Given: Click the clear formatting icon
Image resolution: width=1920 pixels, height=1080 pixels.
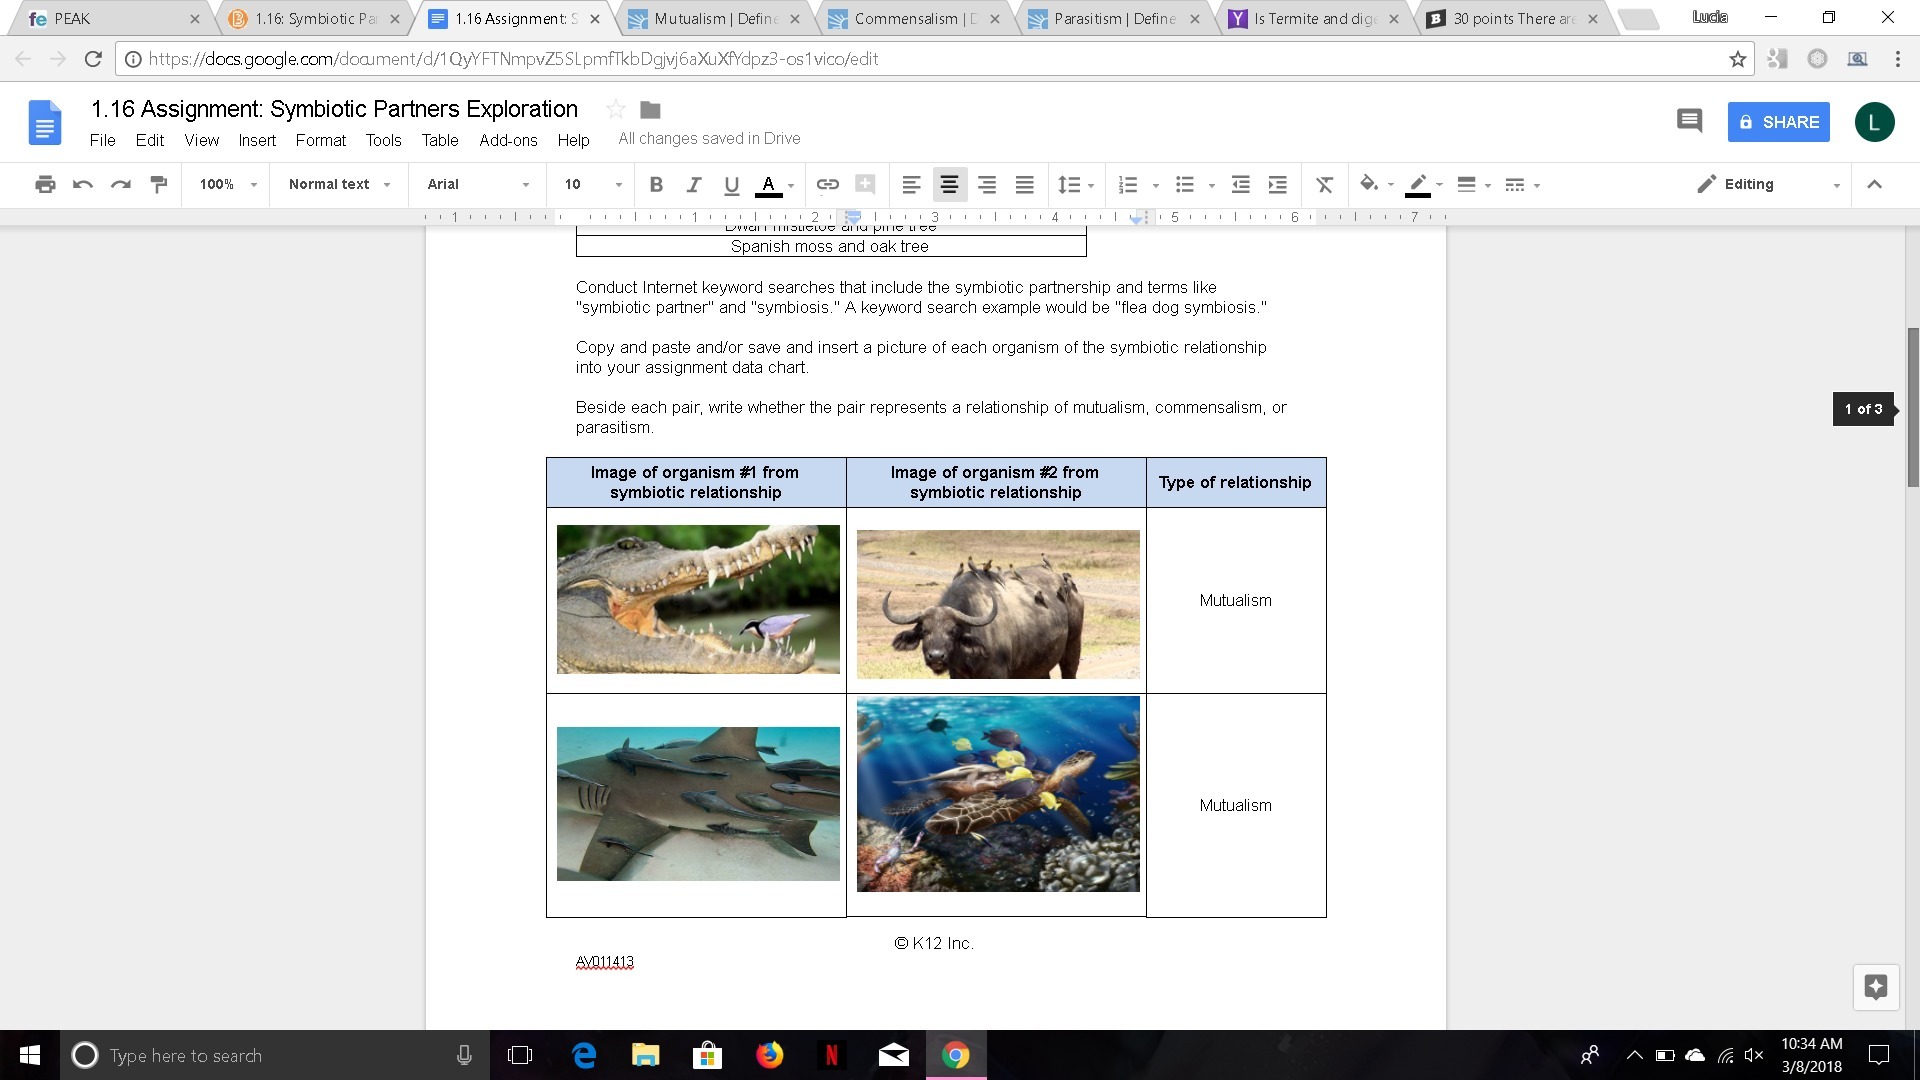Looking at the screenshot, I should click(1324, 184).
